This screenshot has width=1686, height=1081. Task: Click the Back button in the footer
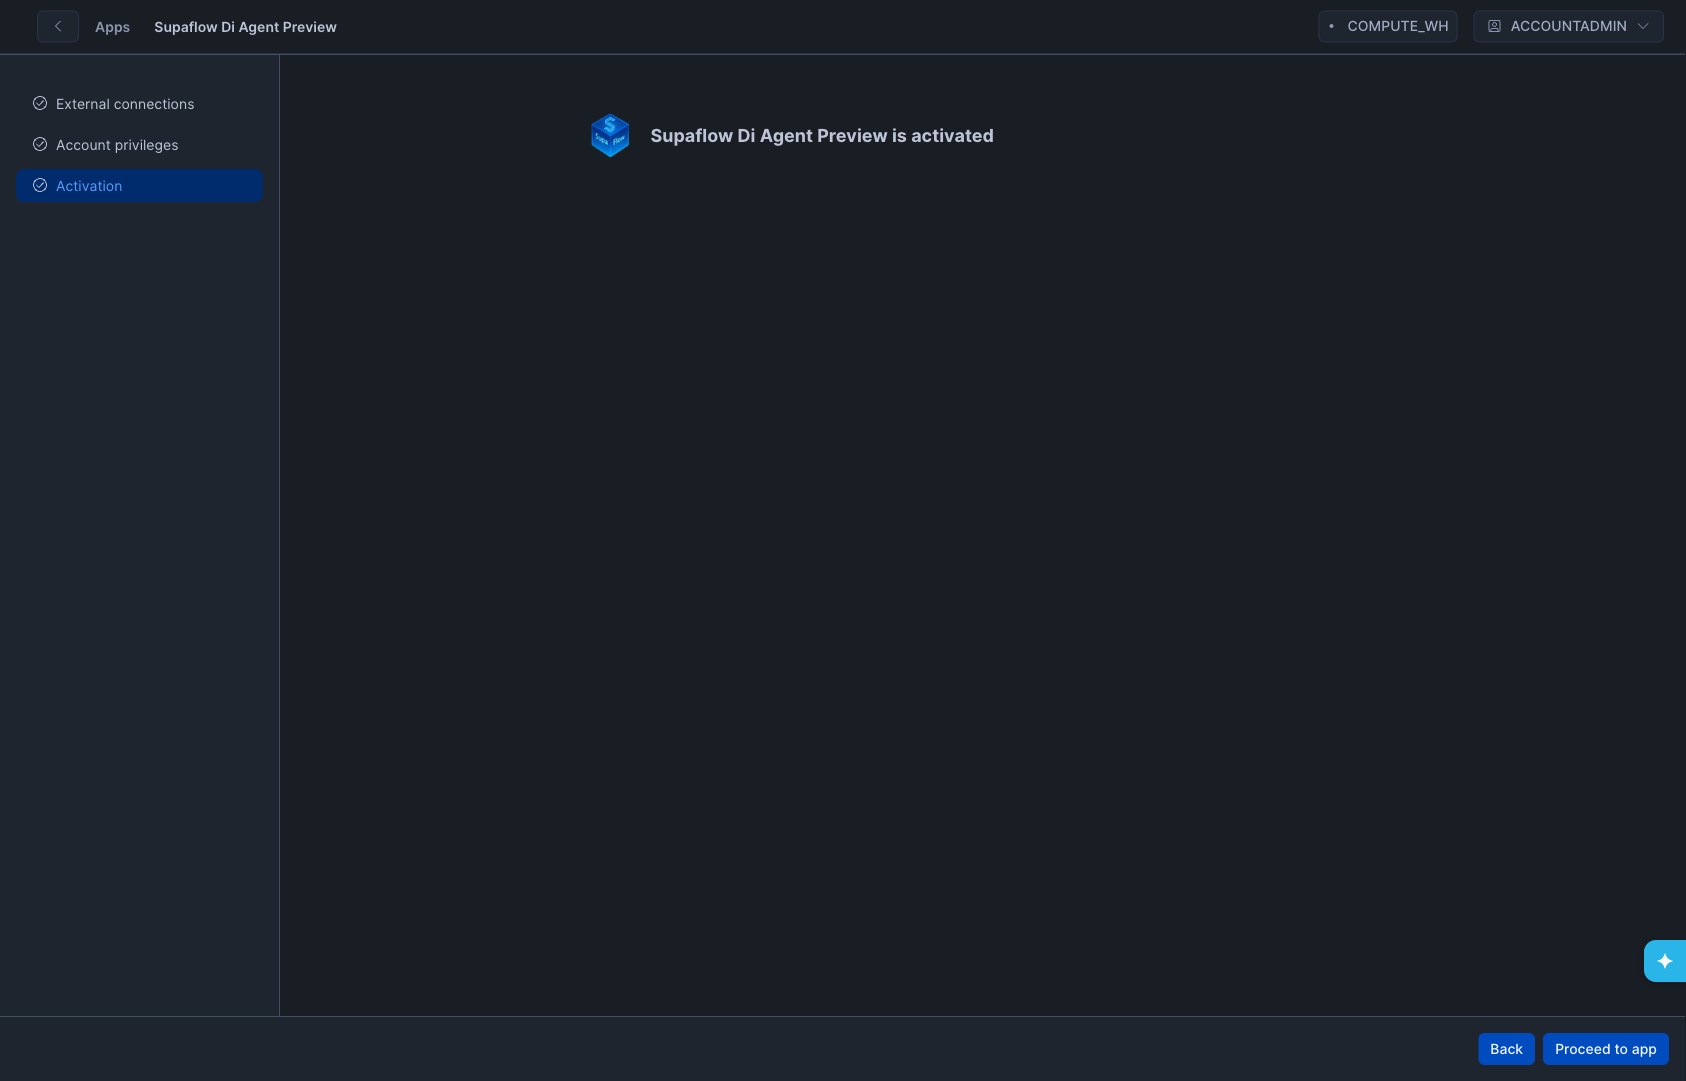pos(1505,1049)
